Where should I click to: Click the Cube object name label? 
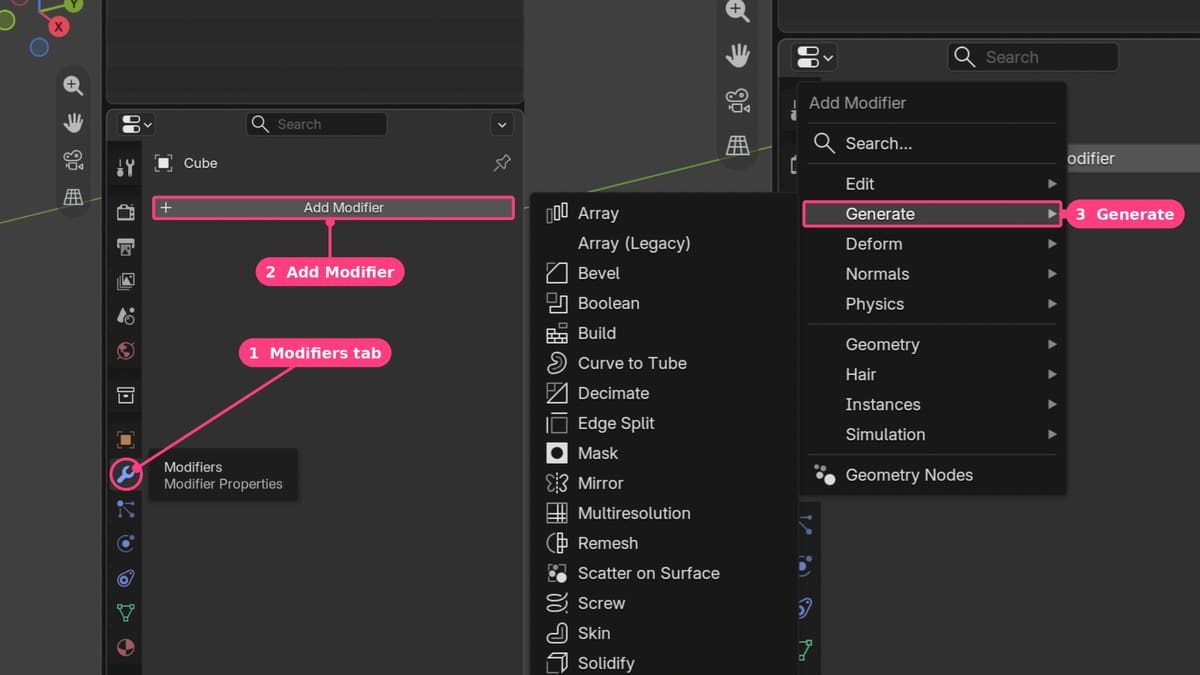pos(200,163)
